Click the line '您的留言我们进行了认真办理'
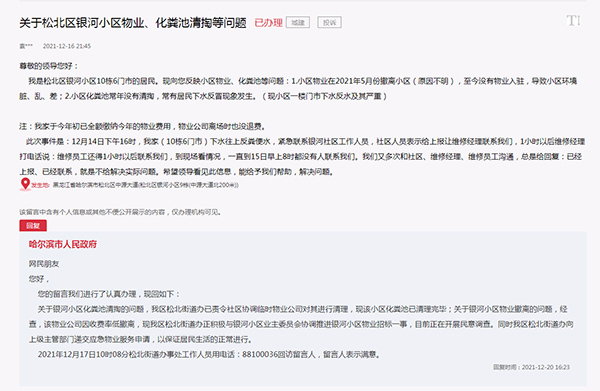 coord(108,294)
